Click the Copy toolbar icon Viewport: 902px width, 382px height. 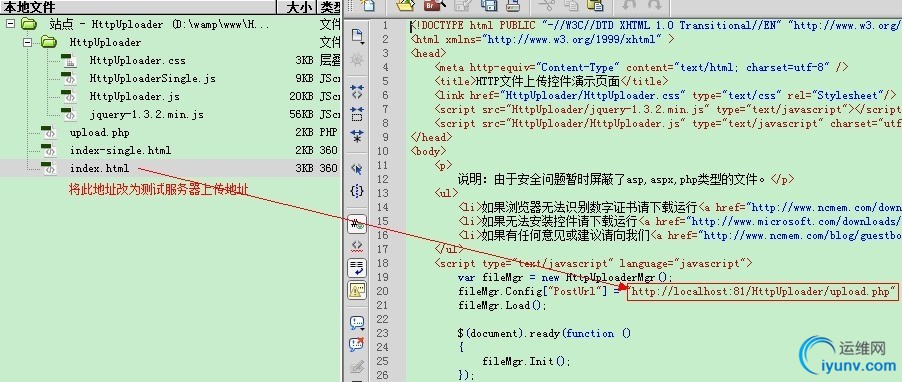571,5
